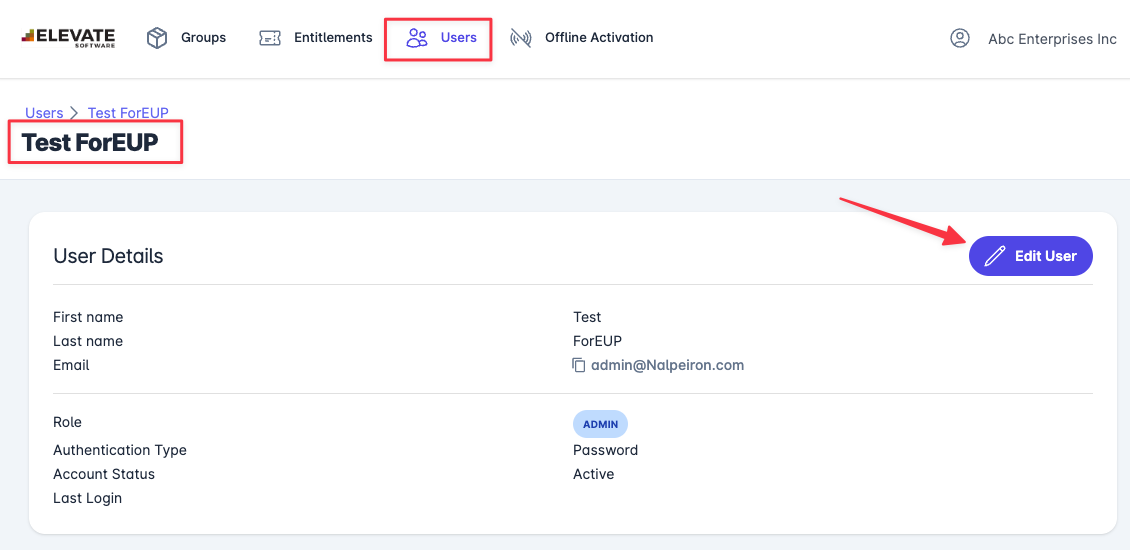
Task: Click the Active account status value
Action: tap(593, 474)
